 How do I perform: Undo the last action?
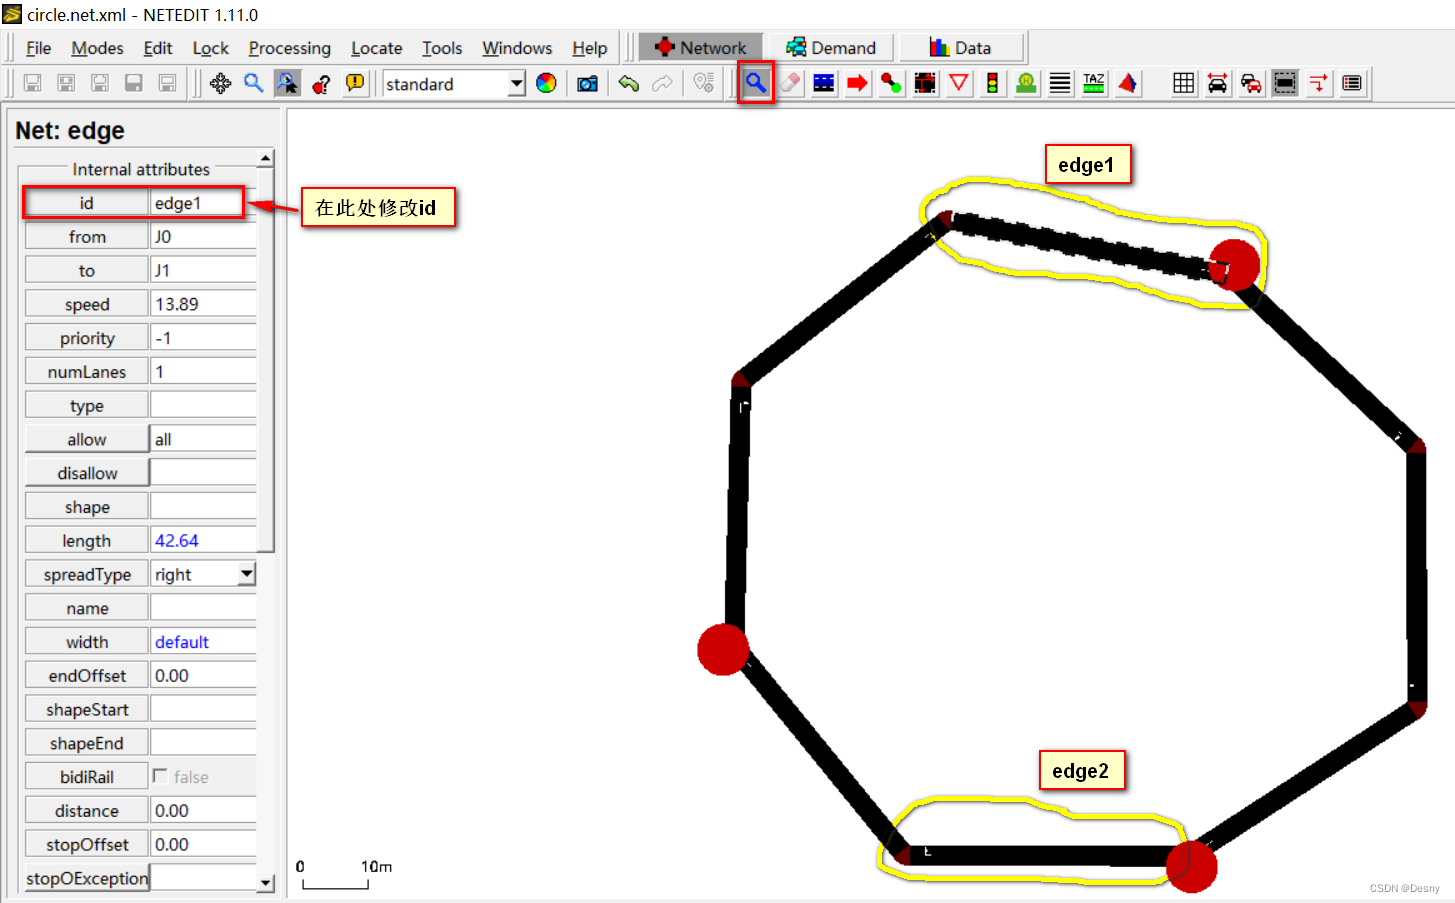628,83
